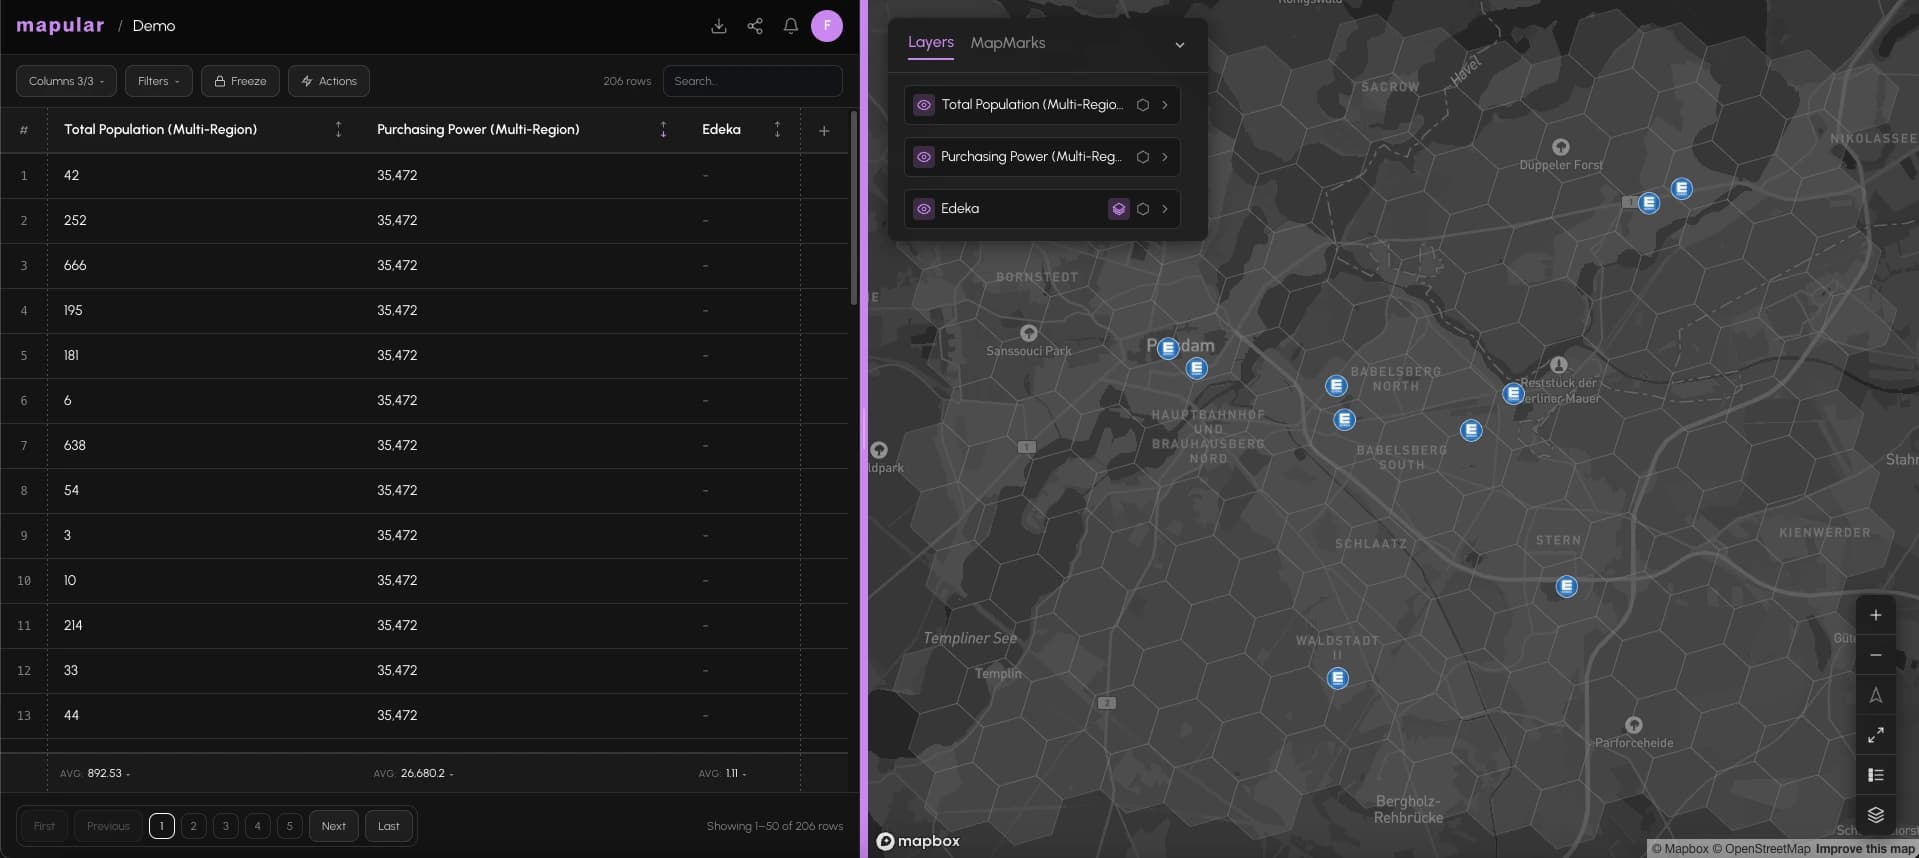The width and height of the screenshot is (1919, 858).
Task: Click the mapular logo
Action: 60,25
